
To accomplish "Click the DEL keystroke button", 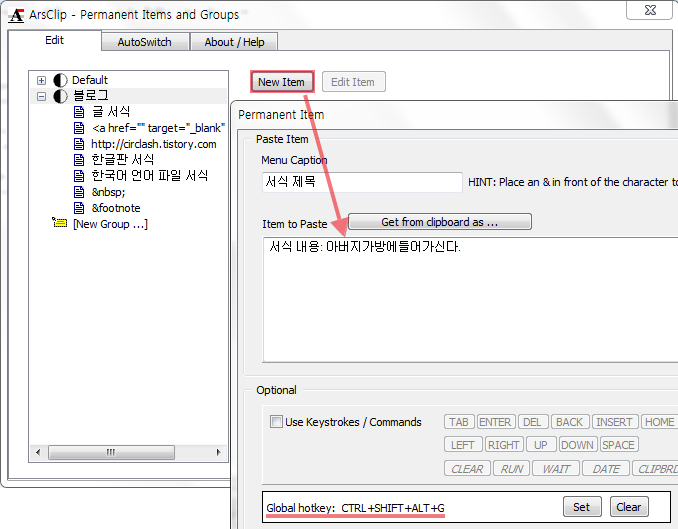I will (x=533, y=422).
